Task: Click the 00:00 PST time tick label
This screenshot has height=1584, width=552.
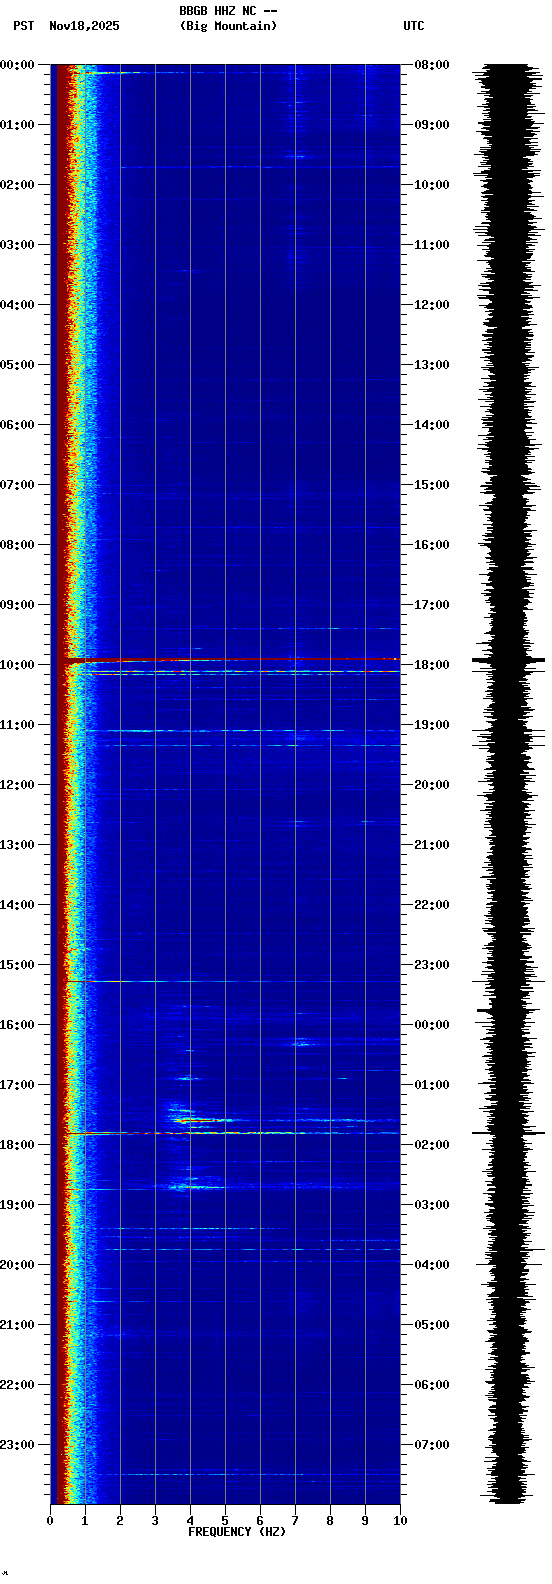Action: tap(17, 65)
